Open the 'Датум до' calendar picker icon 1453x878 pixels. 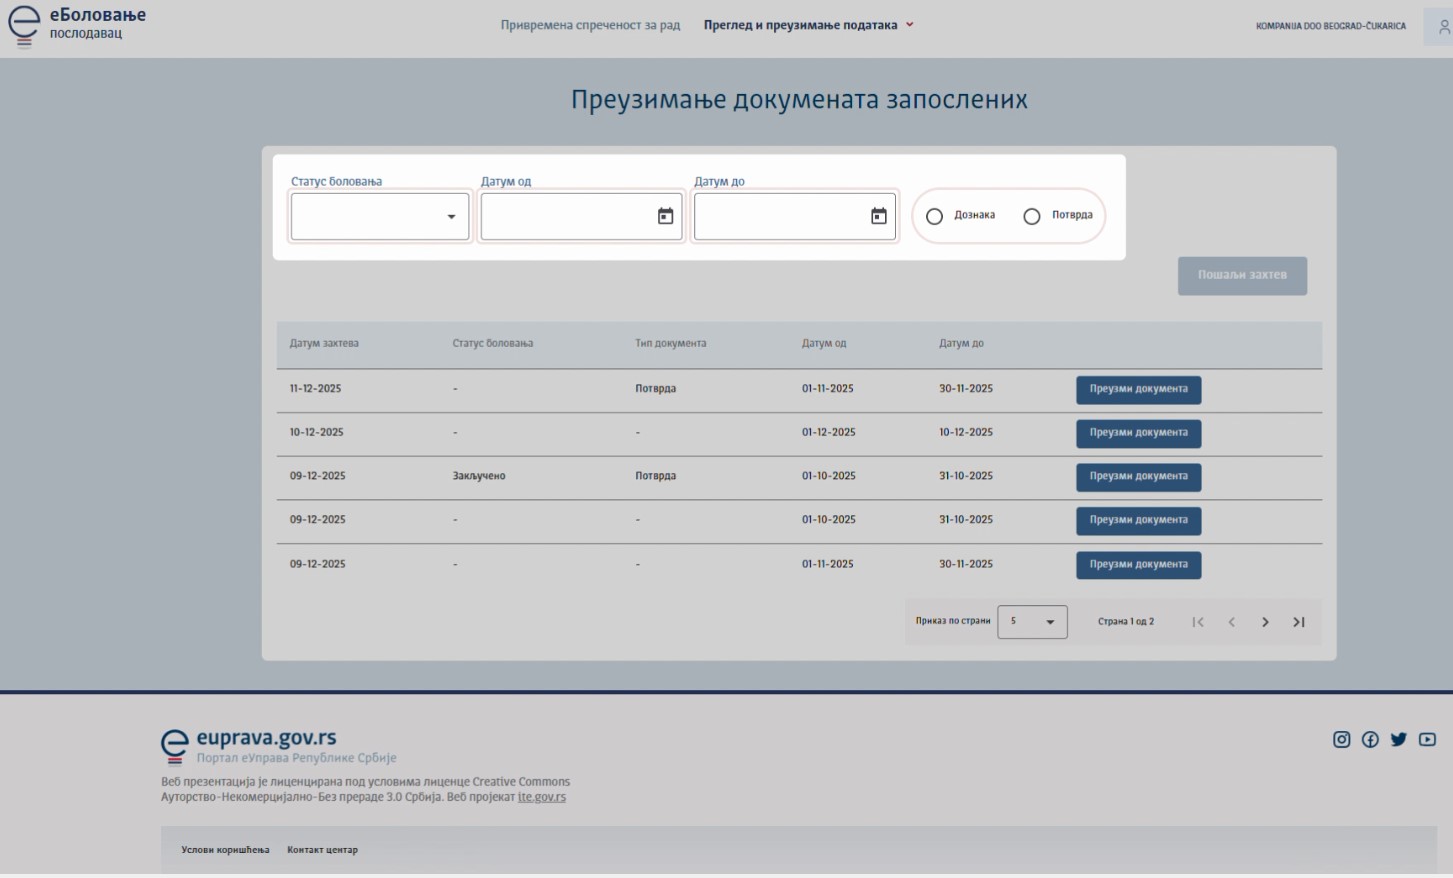point(878,216)
